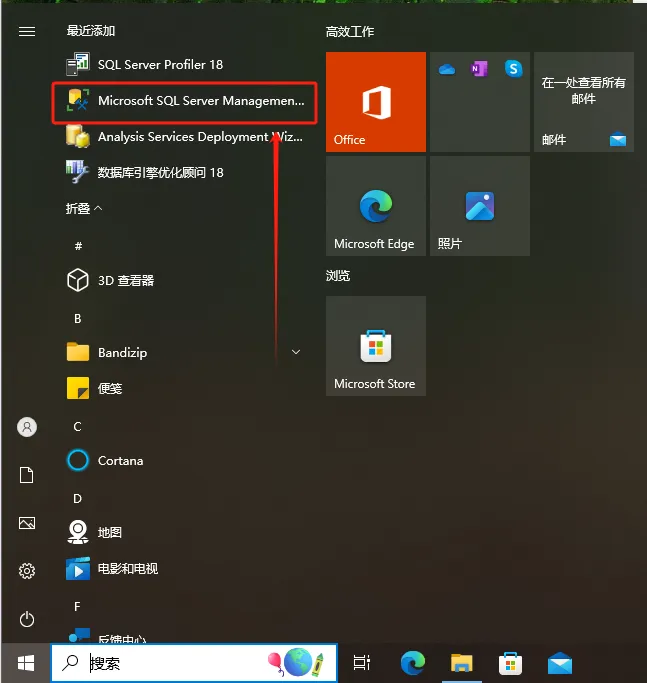647x683 pixels.
Task: Open the 邮件 mail tile
Action: (x=584, y=102)
